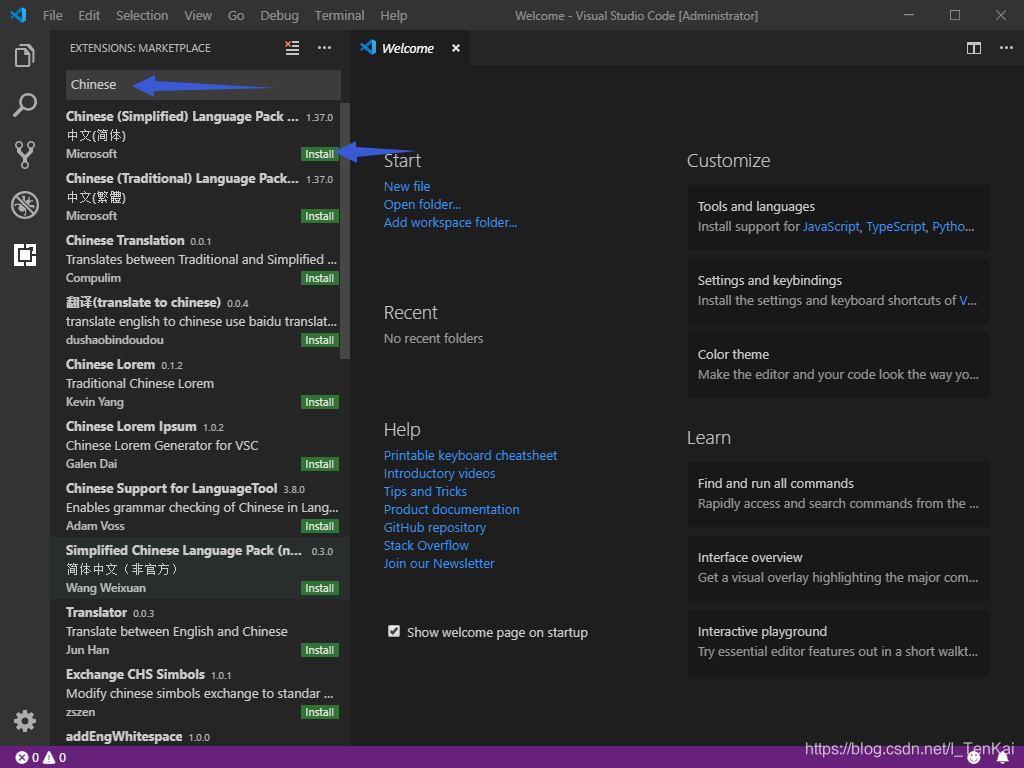Open the Debug menu
Image resolution: width=1024 pixels, height=768 pixels.
point(280,15)
